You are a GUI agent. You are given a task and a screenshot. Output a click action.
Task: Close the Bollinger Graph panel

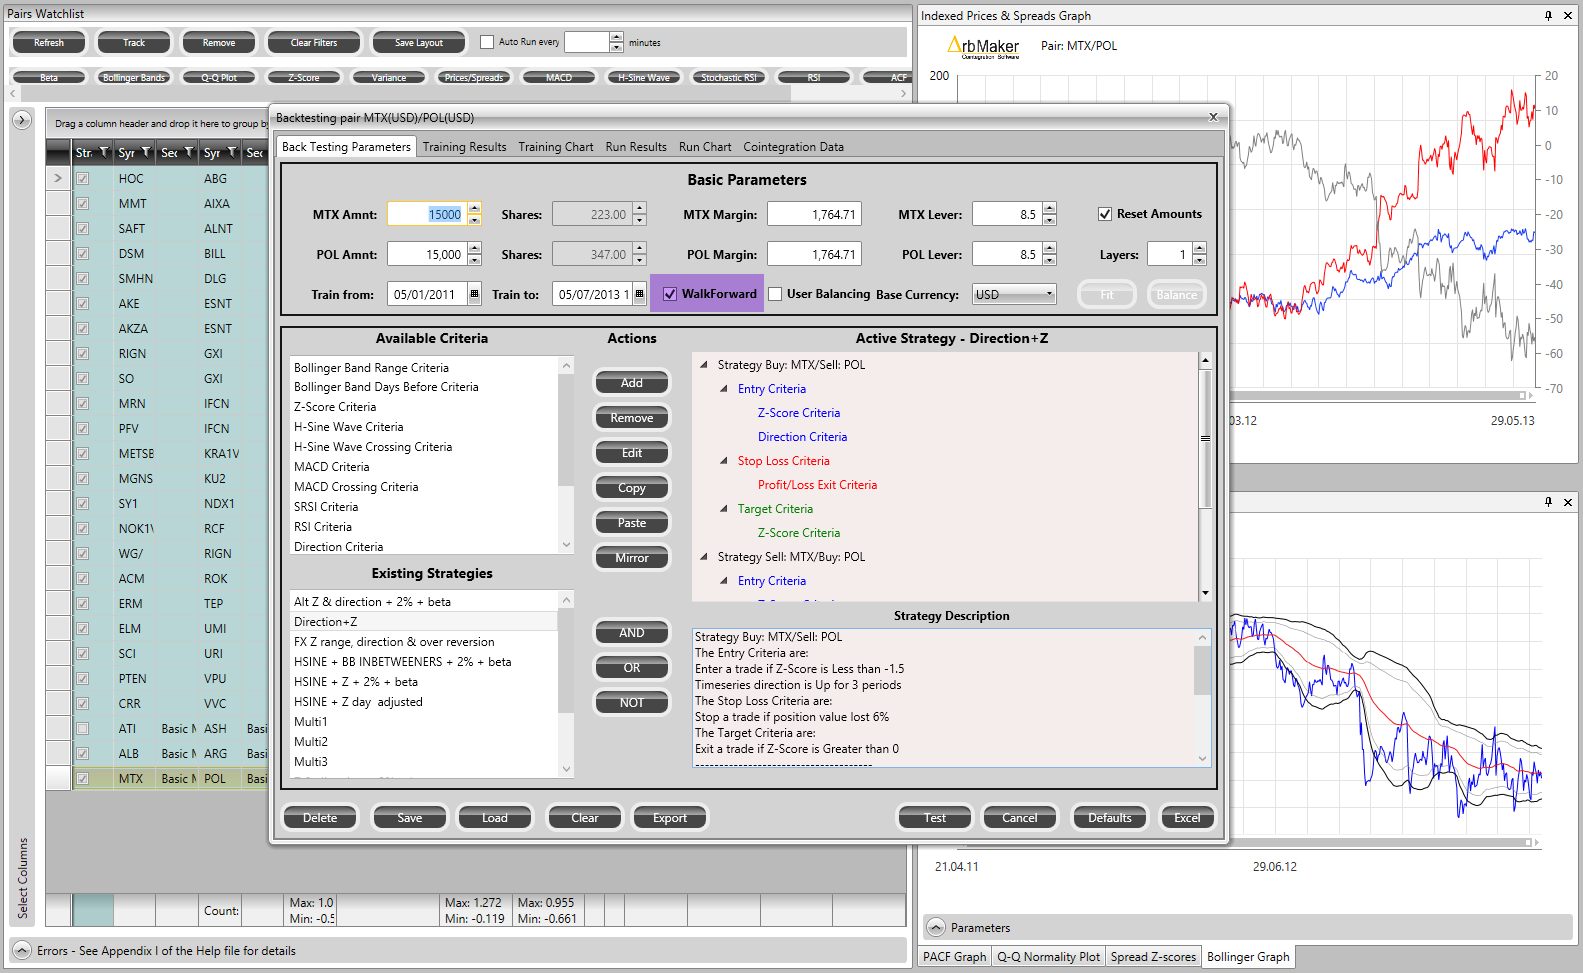pyautogui.click(x=1567, y=502)
